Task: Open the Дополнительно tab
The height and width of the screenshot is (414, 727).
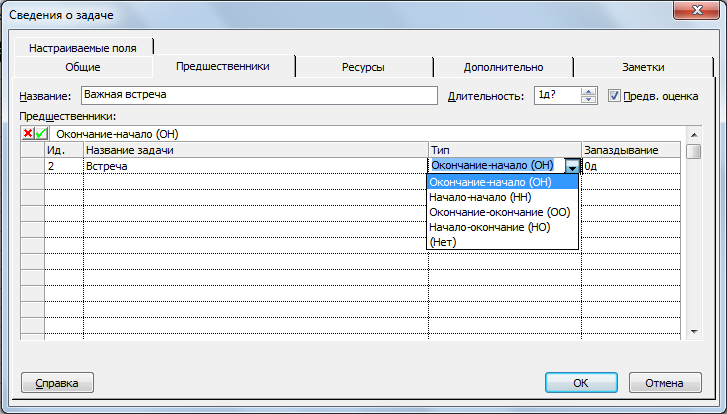Action: [503, 67]
